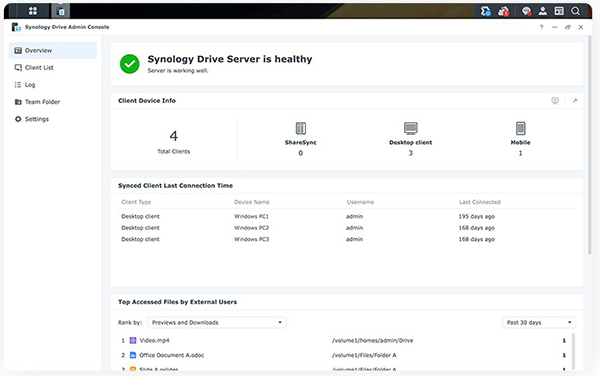The image size is (600, 376).
Task: Click the Total Clients count 4
Action: (174, 136)
